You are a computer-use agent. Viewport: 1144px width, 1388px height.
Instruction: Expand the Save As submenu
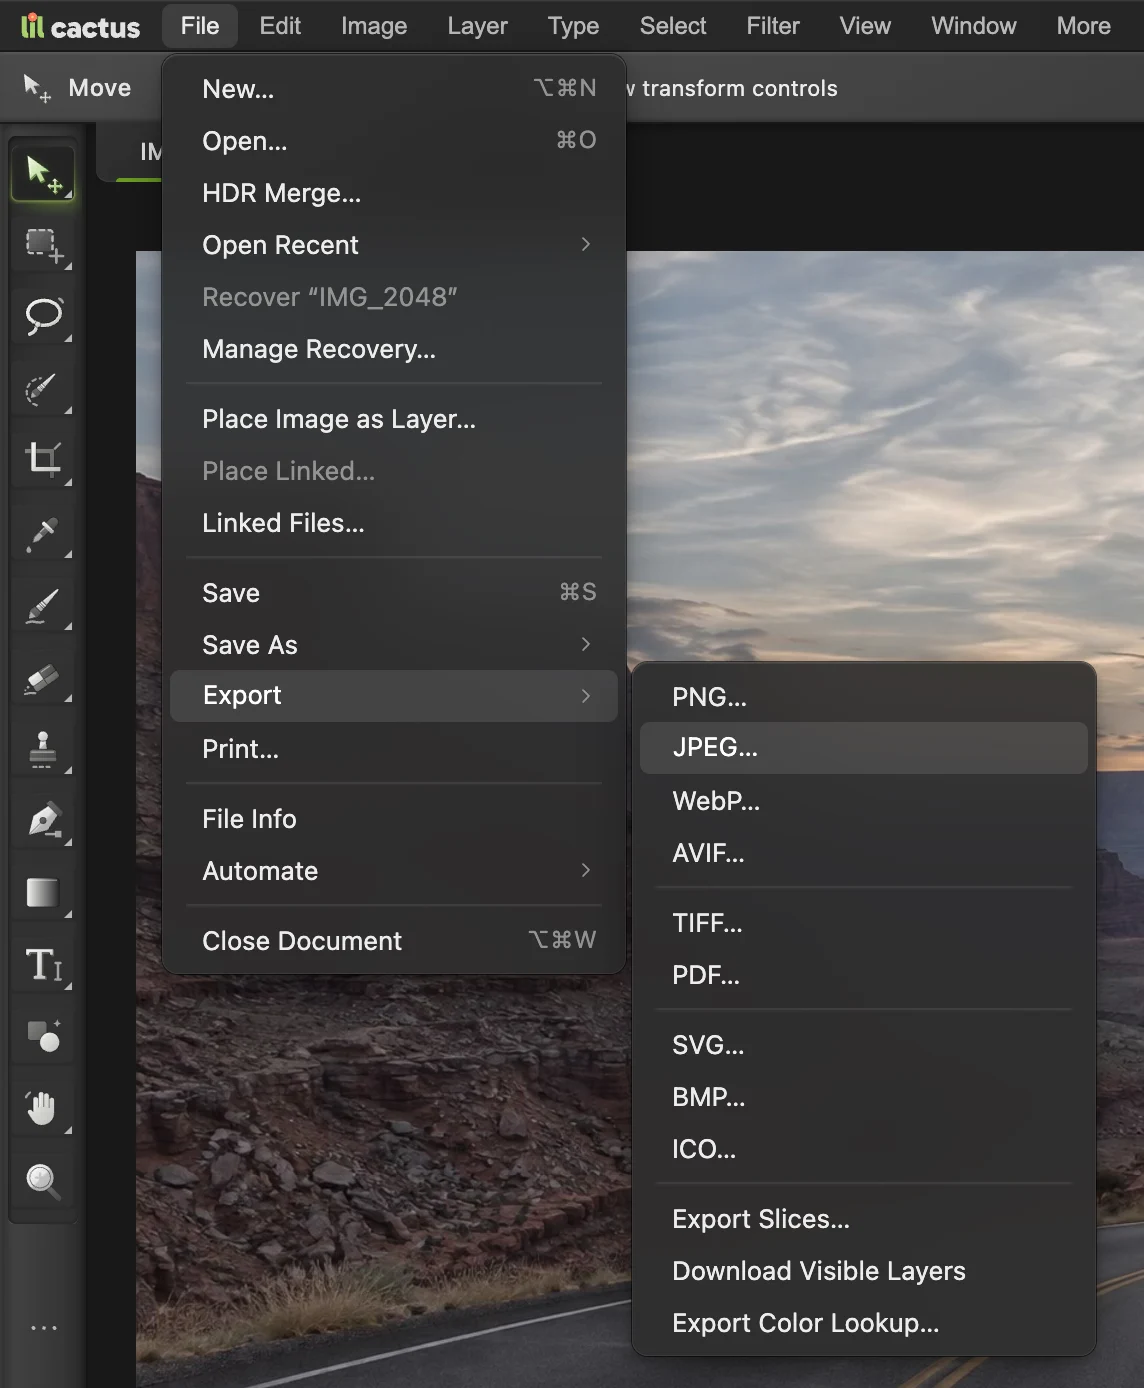394,645
